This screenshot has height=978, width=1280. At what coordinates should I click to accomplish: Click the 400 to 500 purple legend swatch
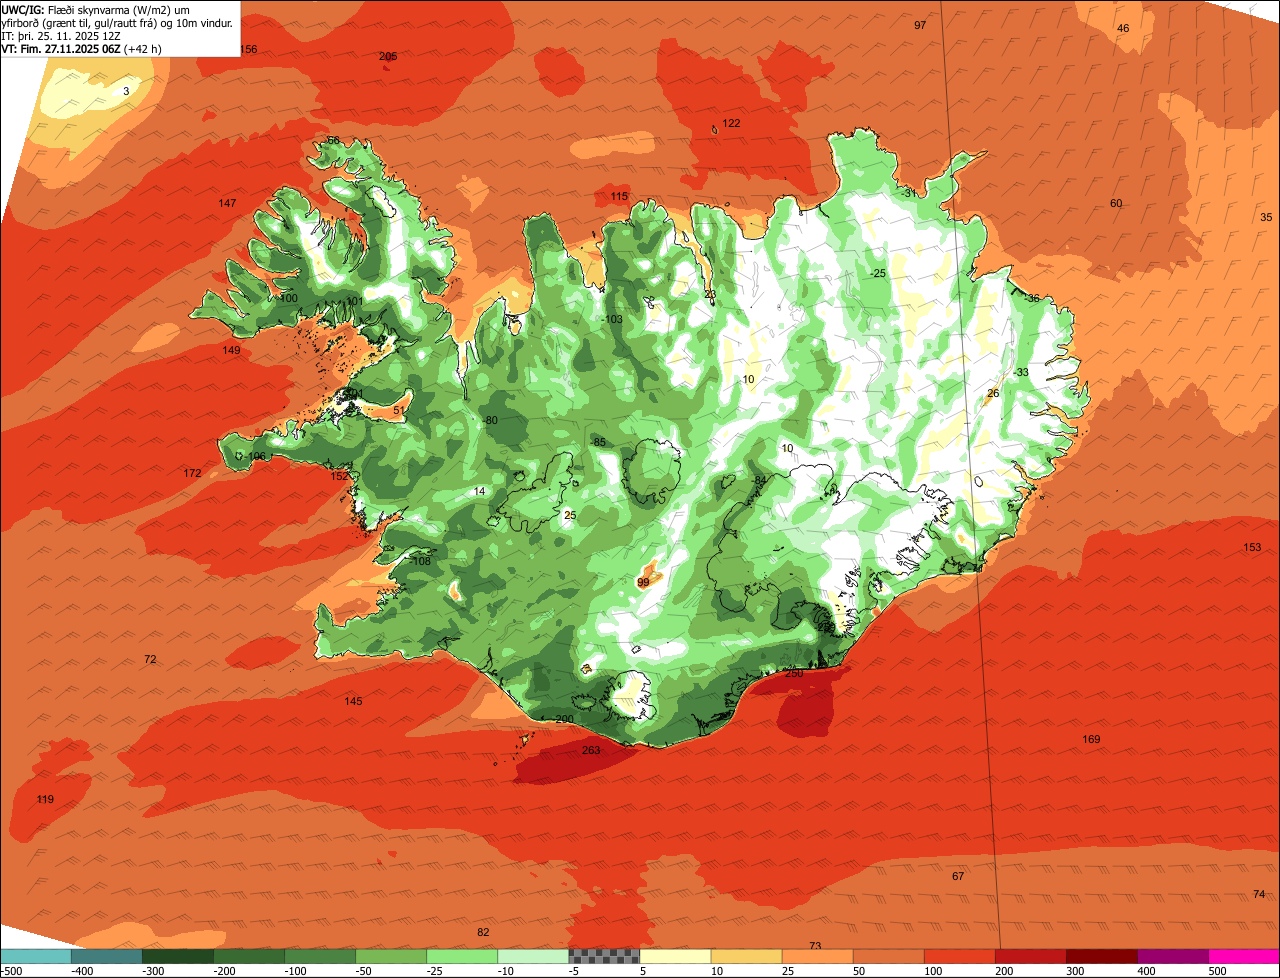click(1172, 956)
